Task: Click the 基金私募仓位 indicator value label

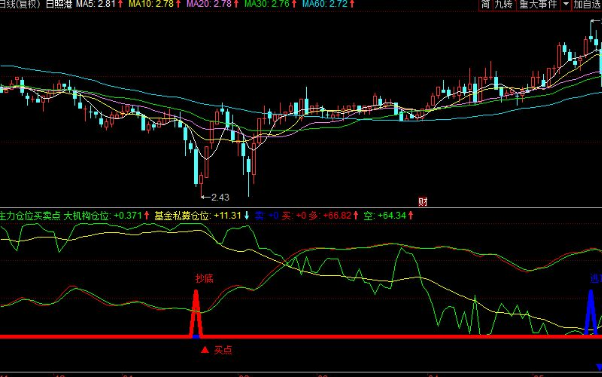Action: point(202,216)
